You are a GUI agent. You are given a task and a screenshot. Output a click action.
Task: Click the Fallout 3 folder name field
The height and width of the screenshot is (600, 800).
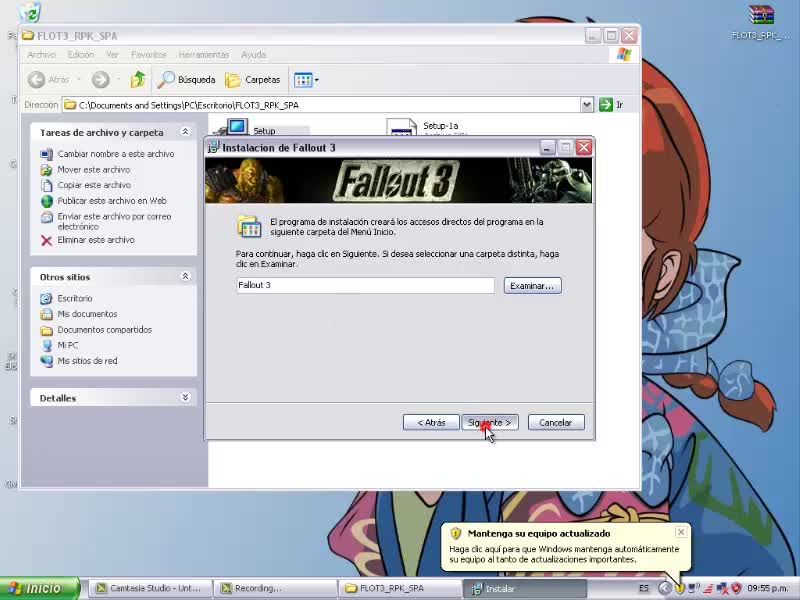365,285
